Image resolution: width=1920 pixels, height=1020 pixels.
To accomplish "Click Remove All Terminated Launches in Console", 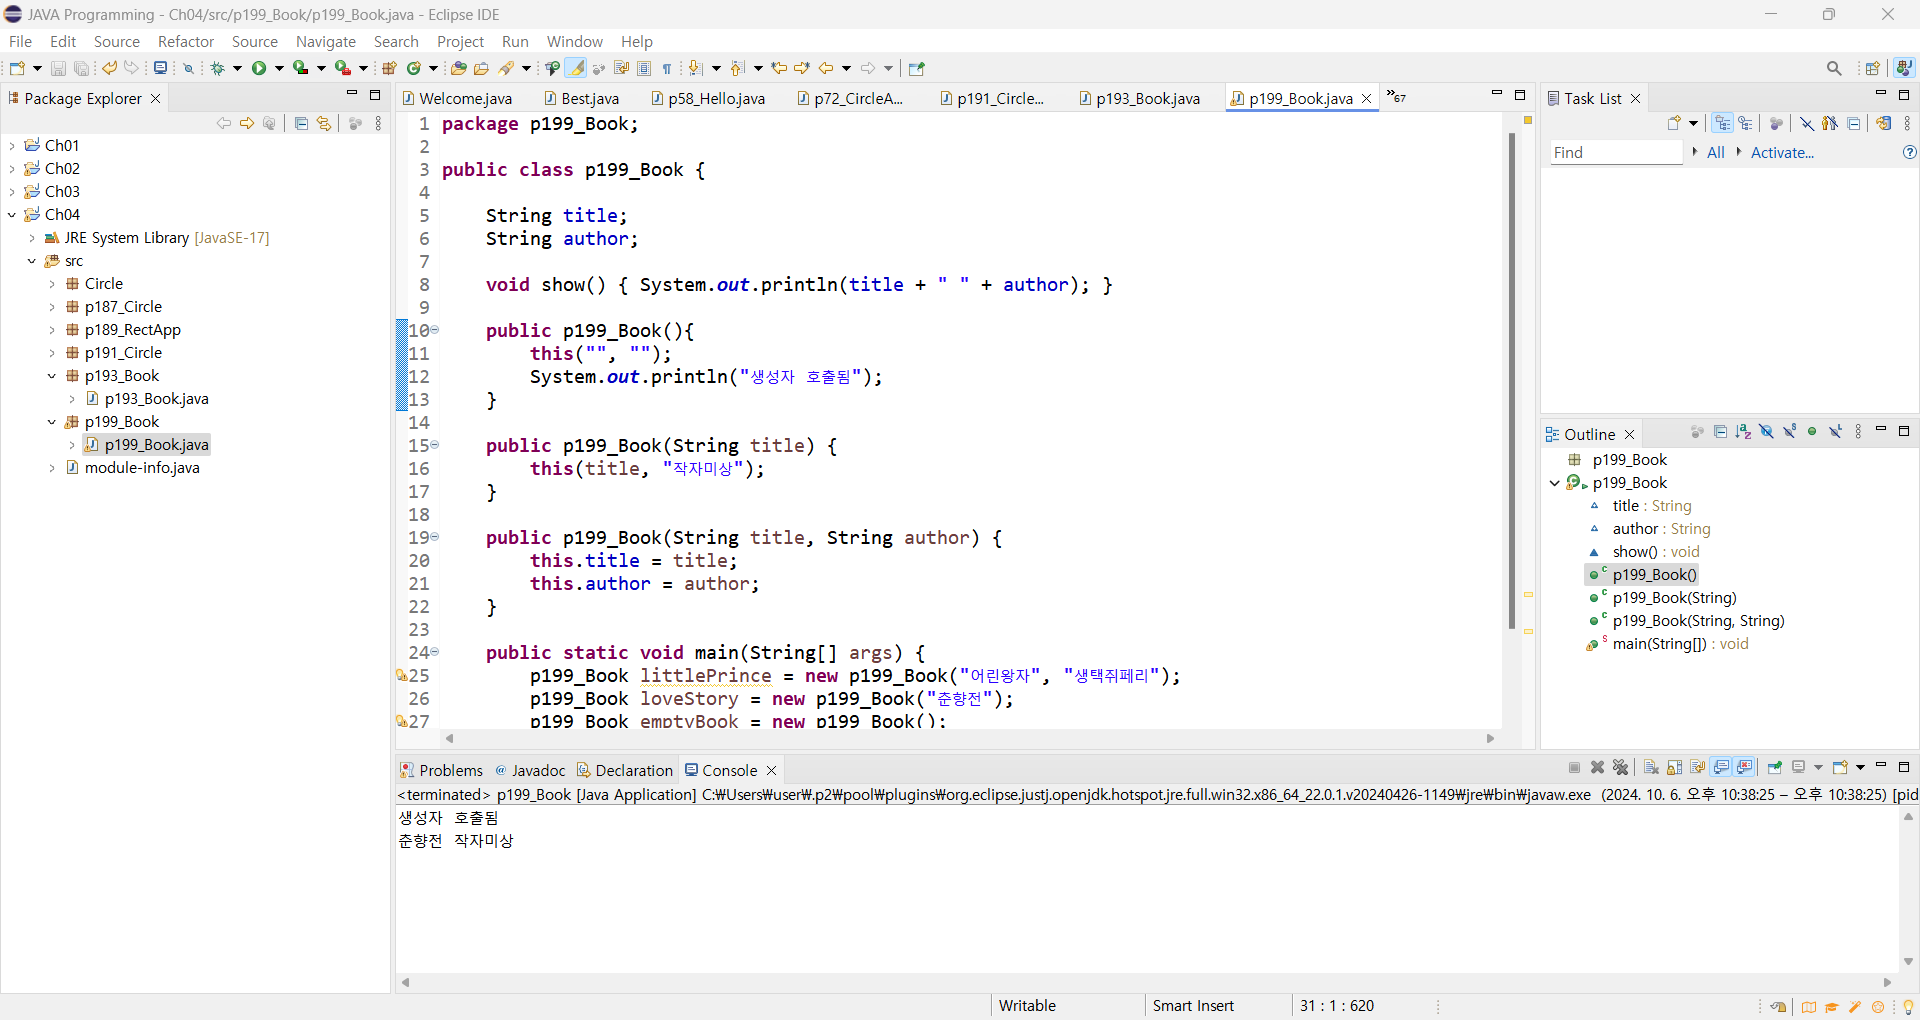I will point(1621,768).
